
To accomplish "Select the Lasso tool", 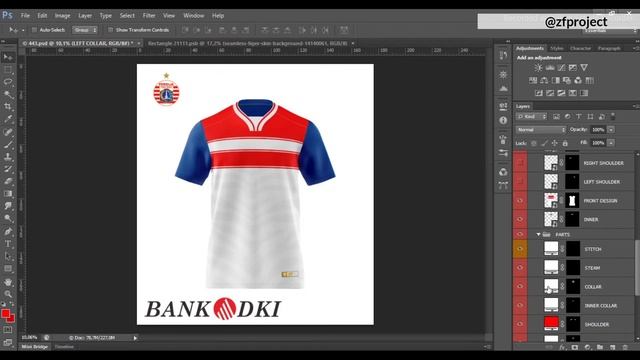I will [x=8, y=82].
